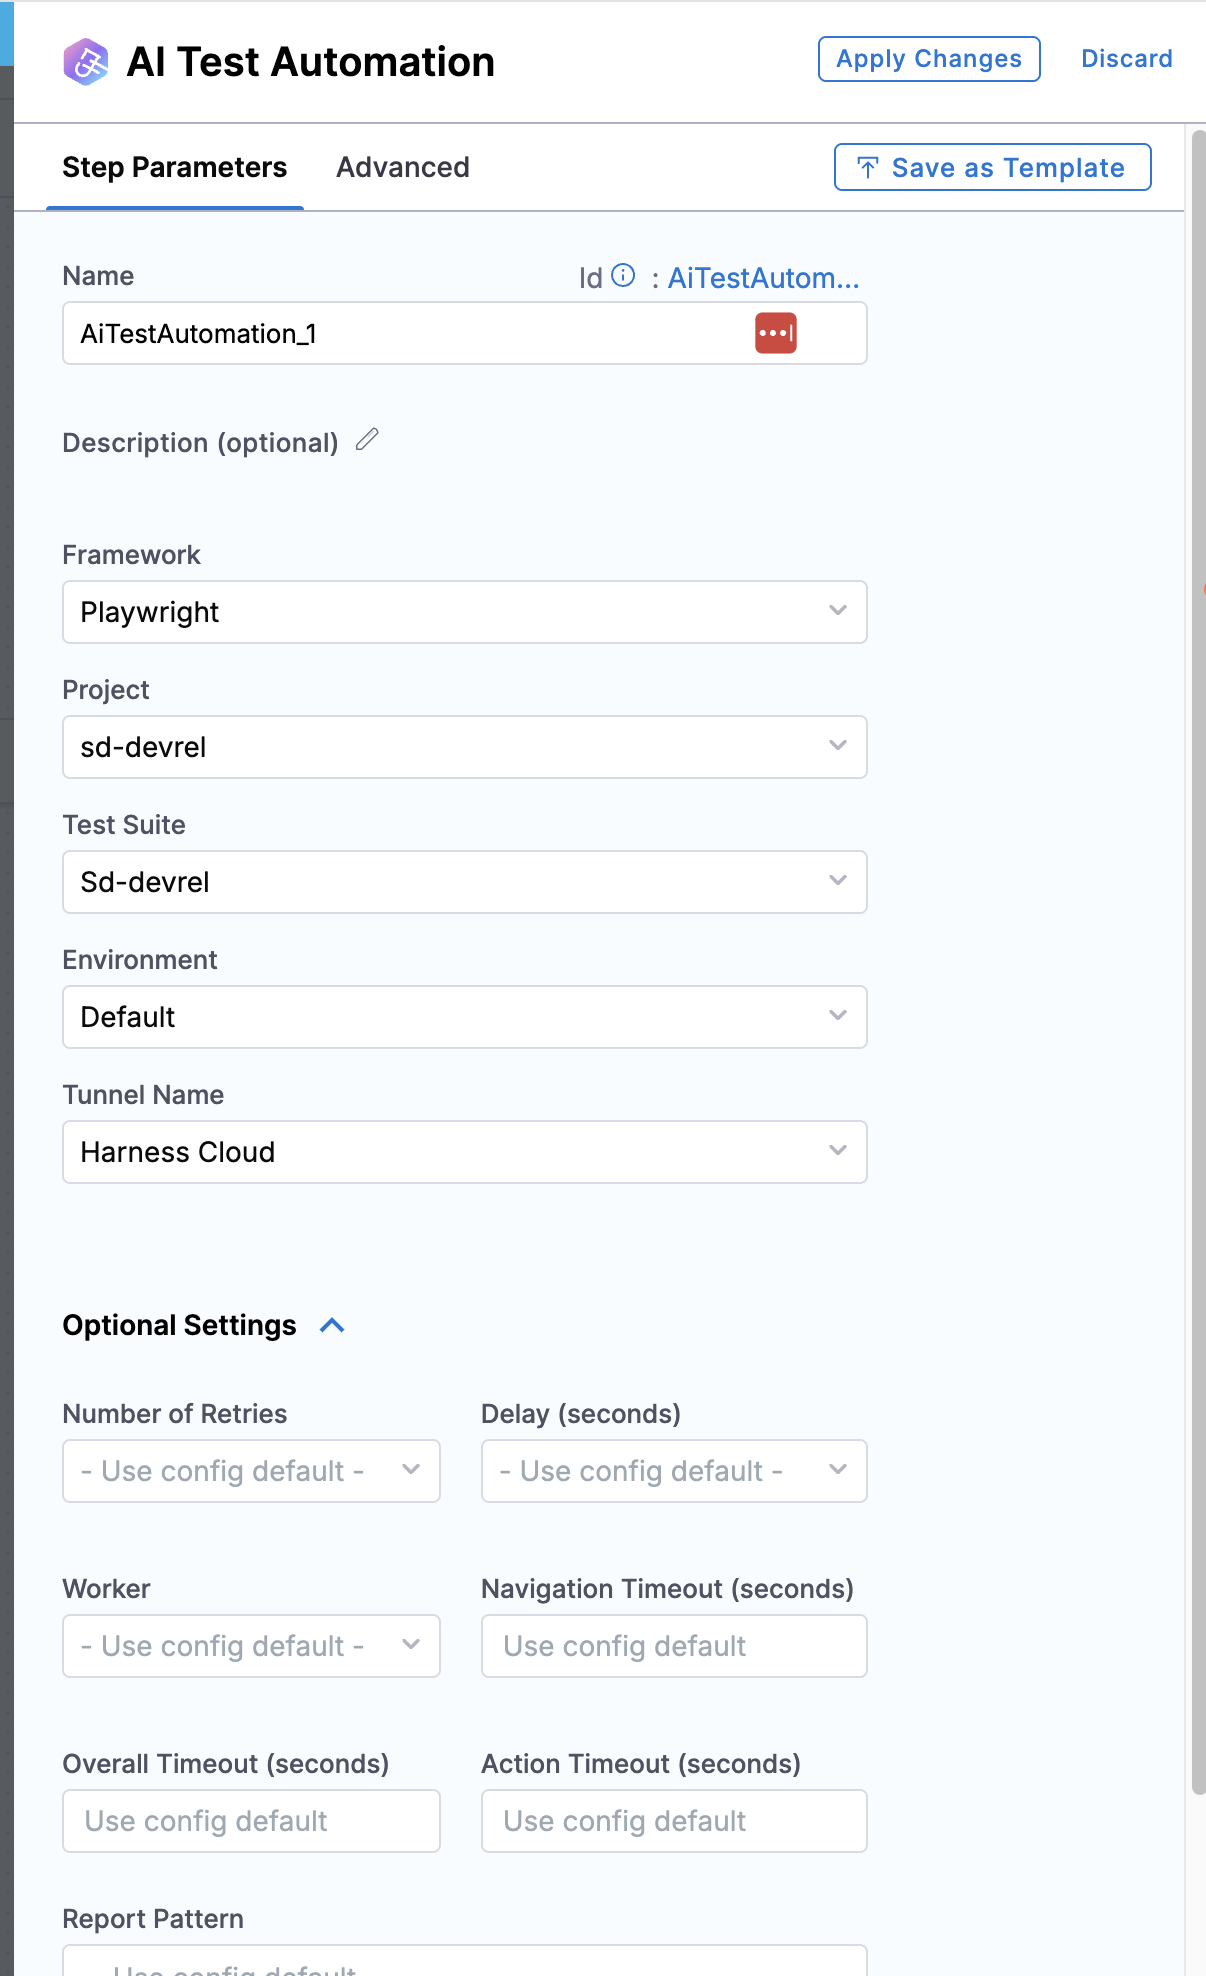
Task: Click the upload arrow icon in Save as Template
Action: pos(868,168)
